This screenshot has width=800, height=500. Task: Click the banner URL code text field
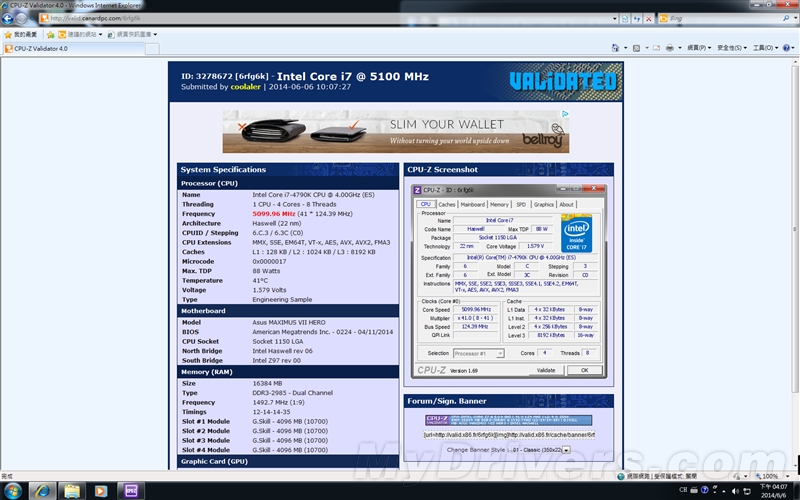pyautogui.click(x=509, y=435)
